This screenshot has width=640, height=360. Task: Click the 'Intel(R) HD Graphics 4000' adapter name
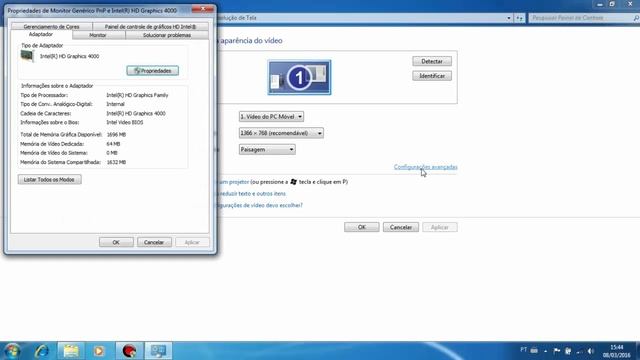69,56
